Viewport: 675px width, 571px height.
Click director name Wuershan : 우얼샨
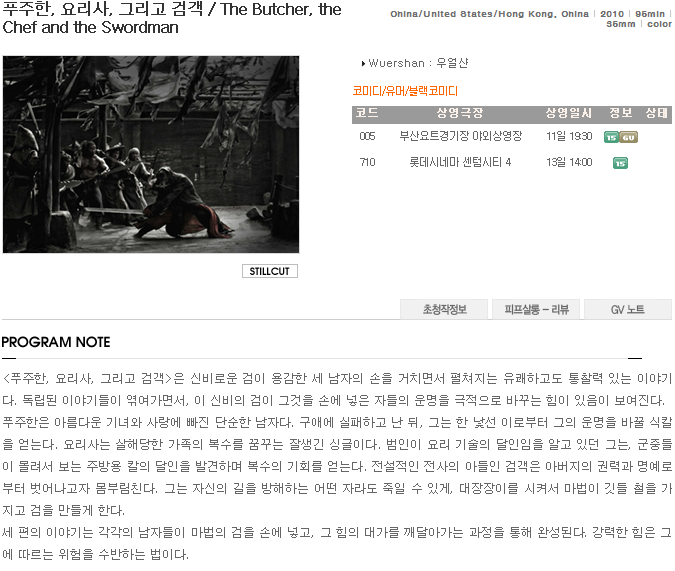(418, 63)
